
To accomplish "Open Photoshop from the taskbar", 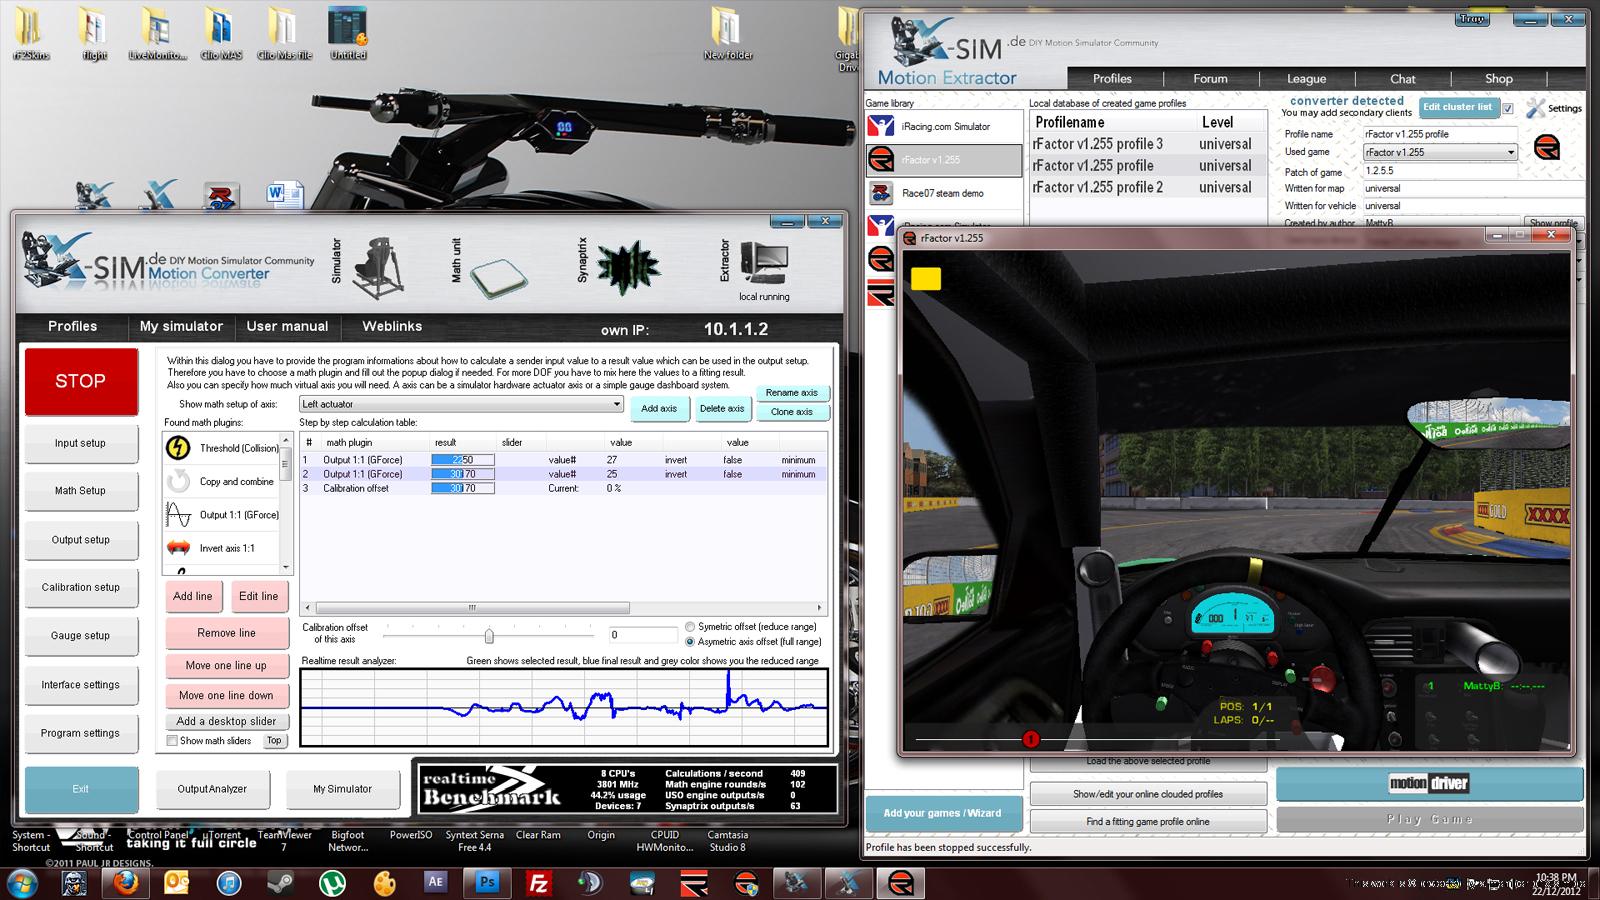I will pyautogui.click(x=487, y=882).
